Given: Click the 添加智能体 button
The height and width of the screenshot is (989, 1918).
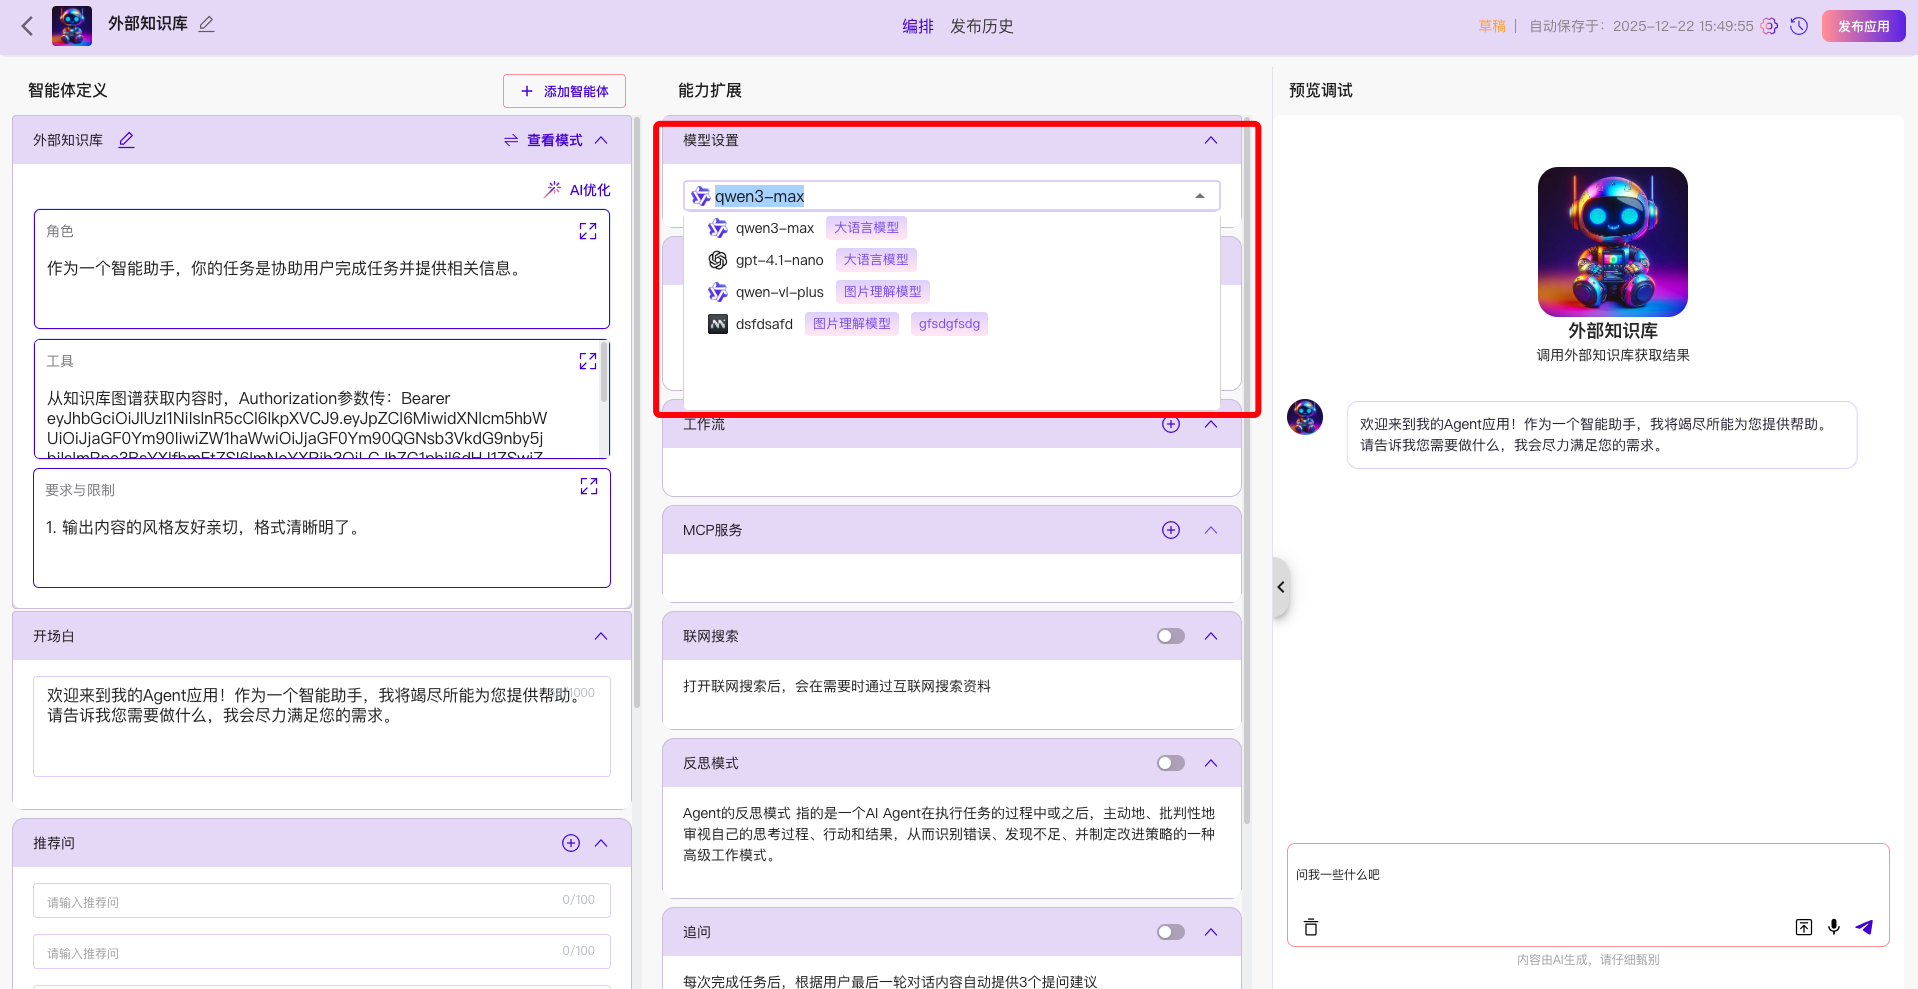Looking at the screenshot, I should (x=564, y=91).
